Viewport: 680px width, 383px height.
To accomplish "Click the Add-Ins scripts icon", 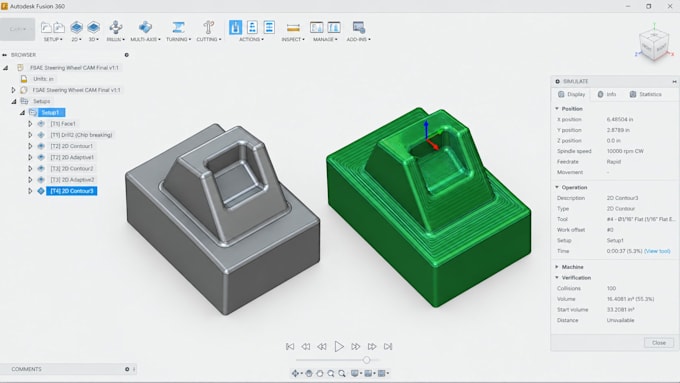I will click(359, 27).
